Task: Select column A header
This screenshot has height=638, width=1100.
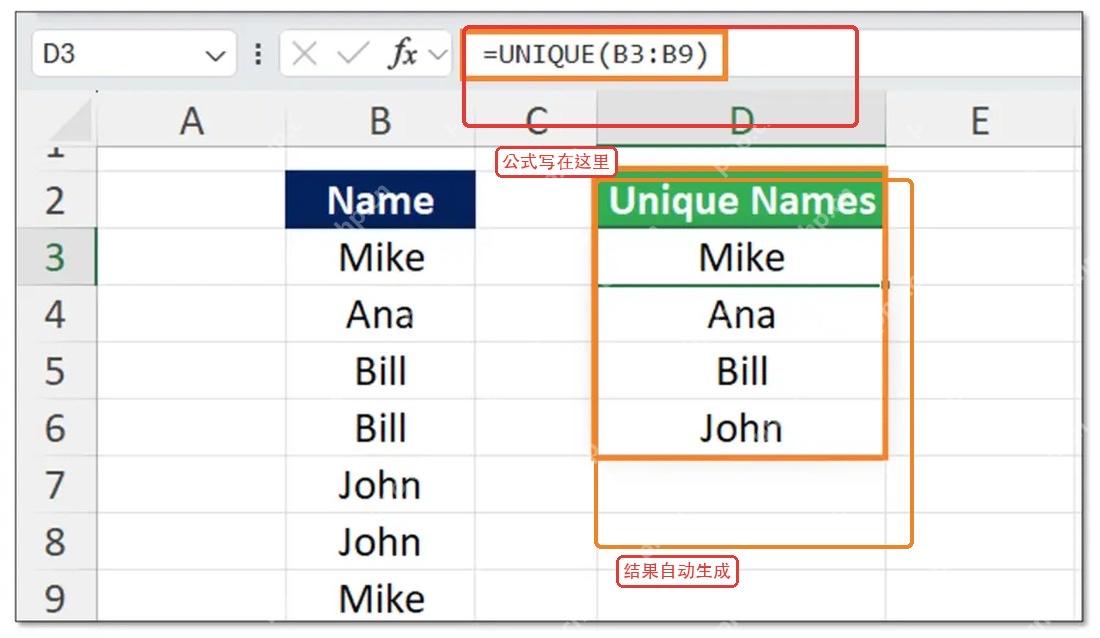Action: pos(192,121)
